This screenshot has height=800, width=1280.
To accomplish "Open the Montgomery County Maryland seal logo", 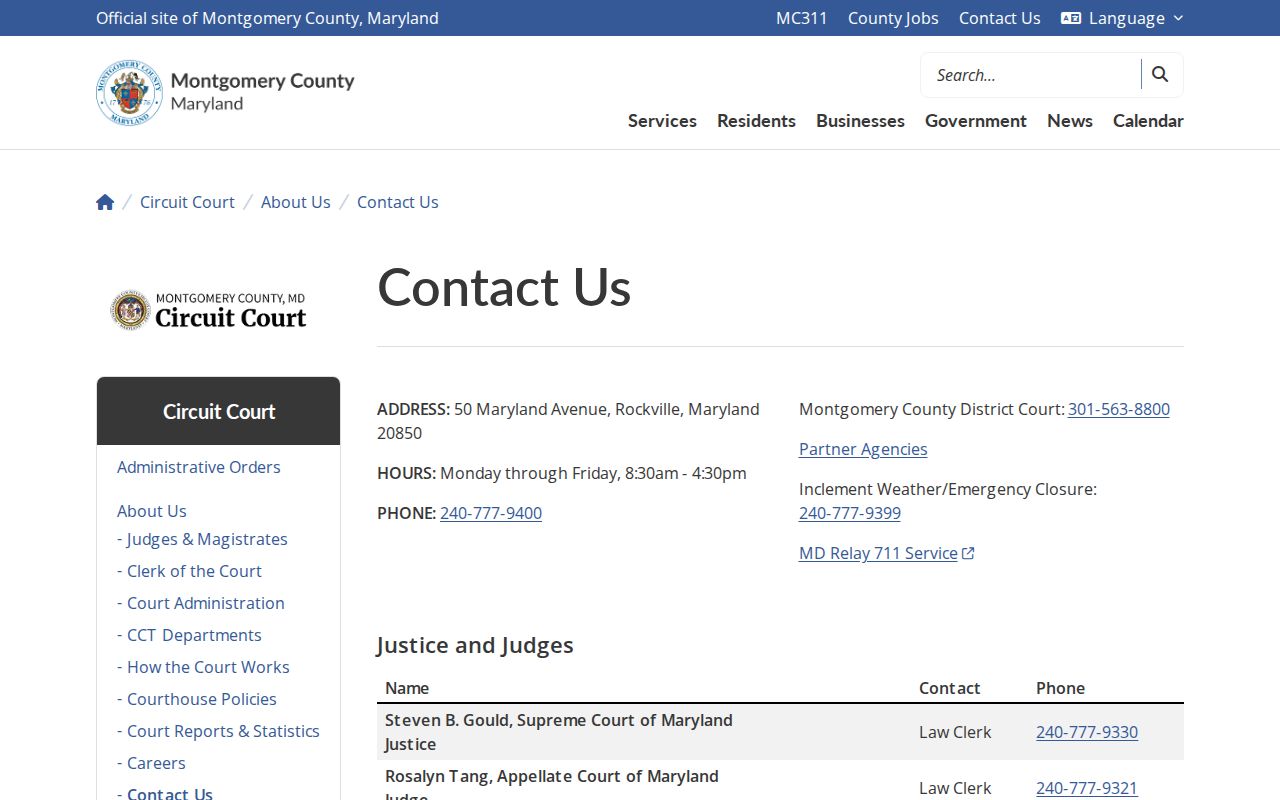I will click(225, 92).
